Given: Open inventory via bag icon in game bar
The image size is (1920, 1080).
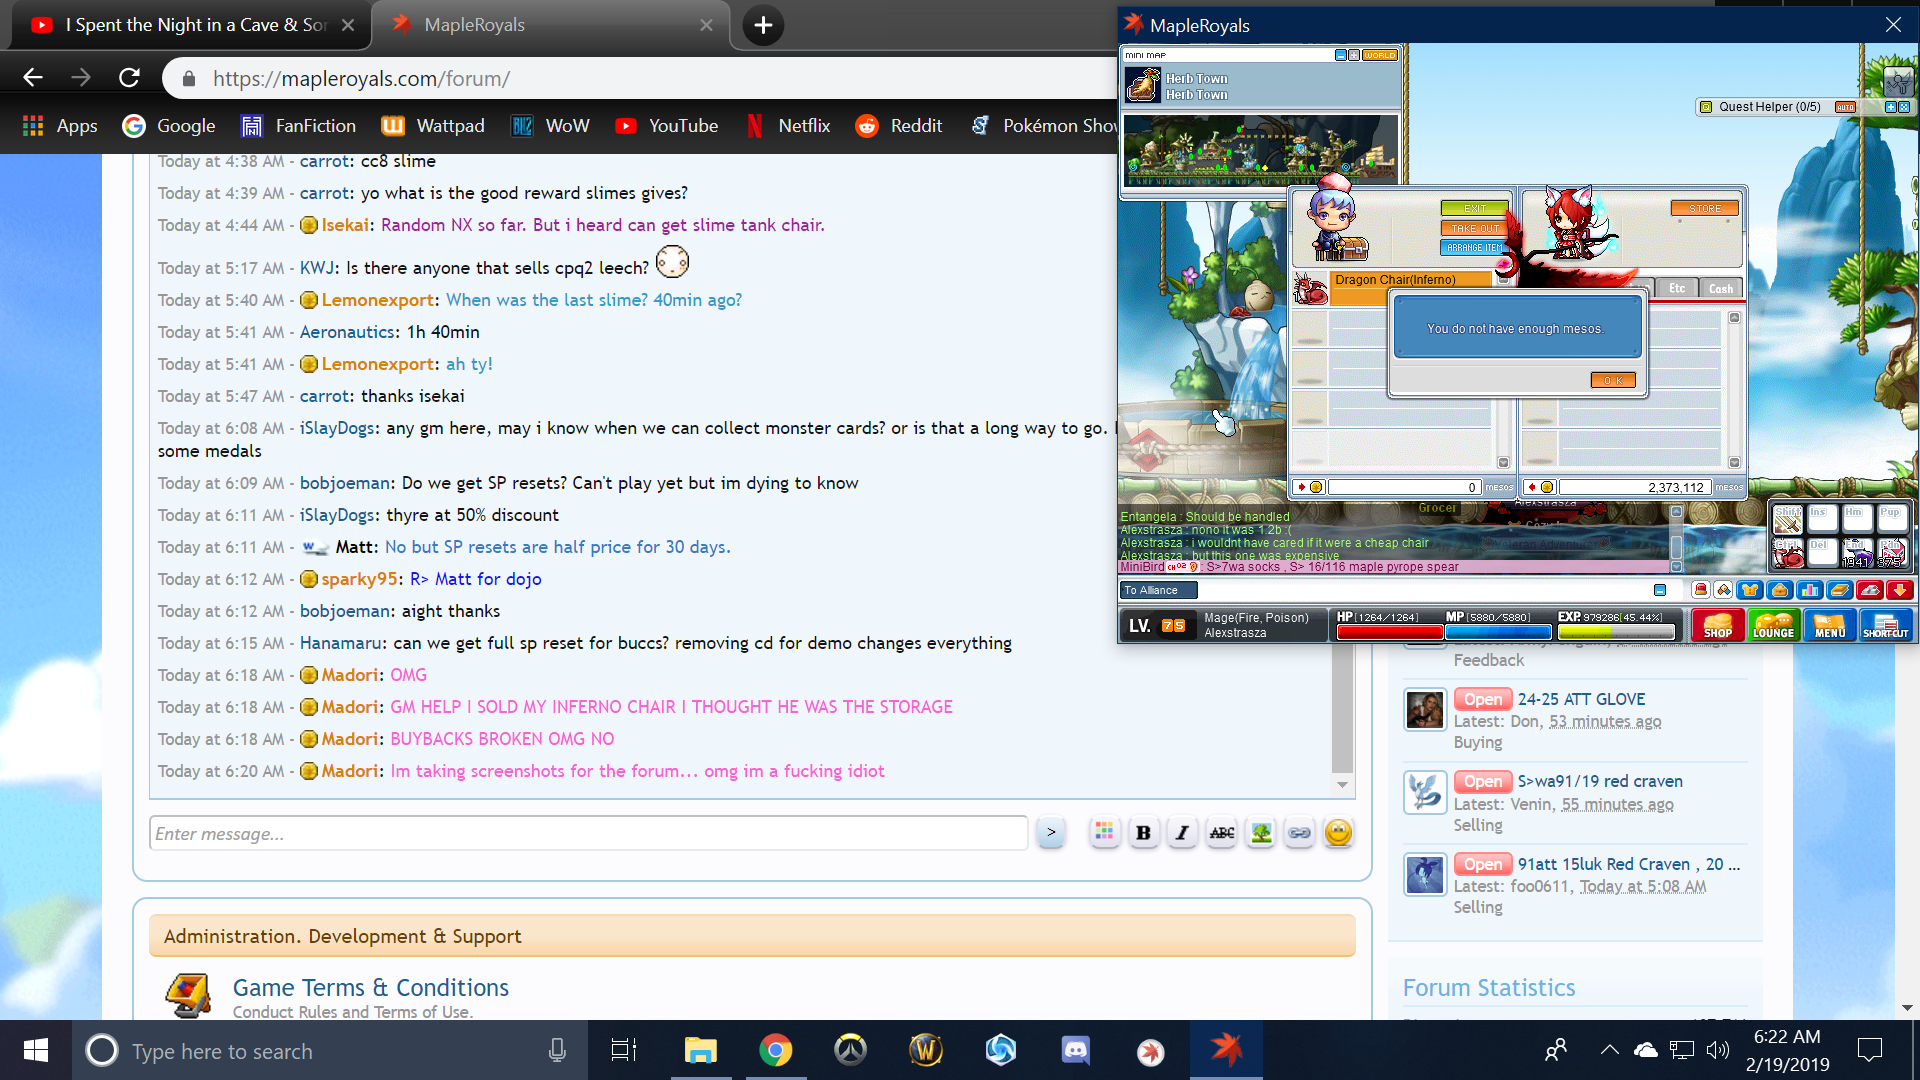Looking at the screenshot, I should pos(1779,590).
